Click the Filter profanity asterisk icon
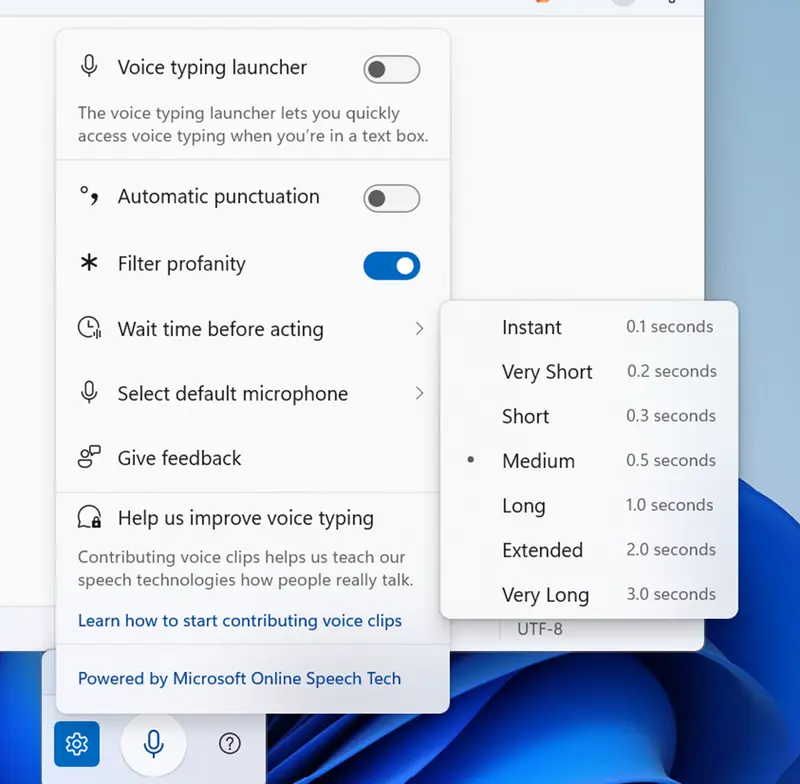Viewport: 800px width, 784px height. [x=90, y=264]
